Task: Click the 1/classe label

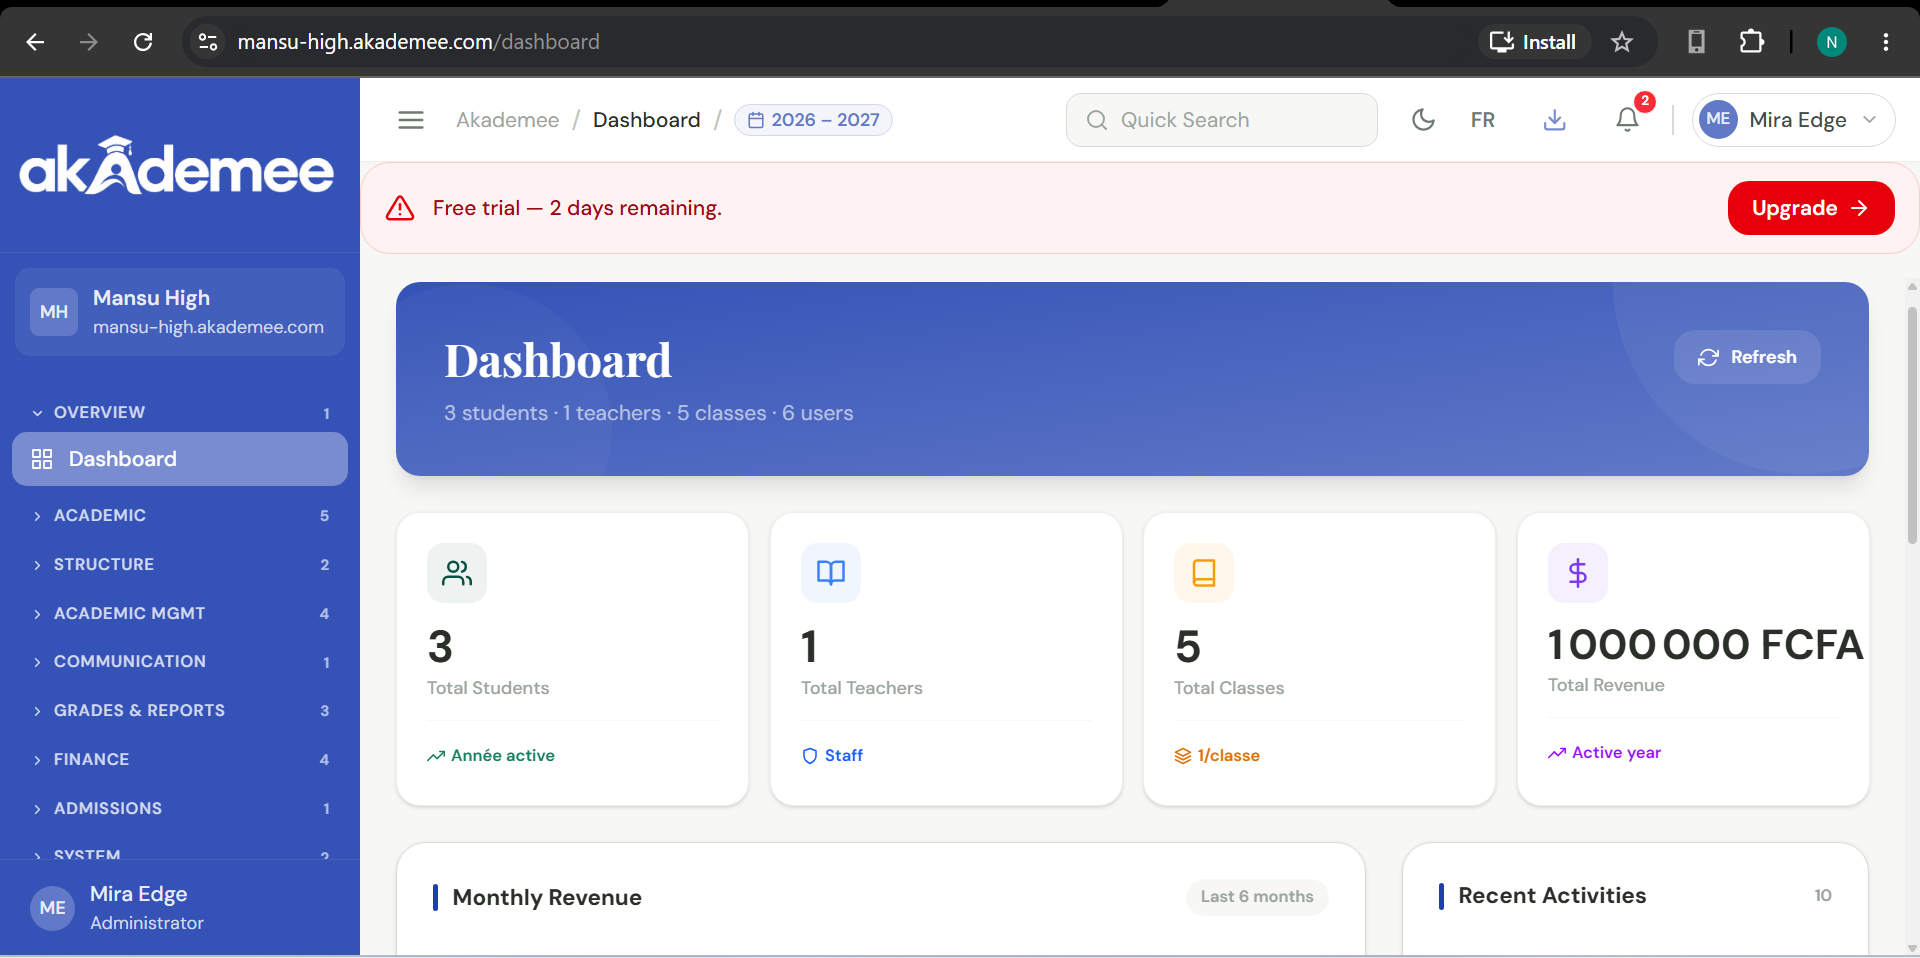Action: coord(1229,756)
